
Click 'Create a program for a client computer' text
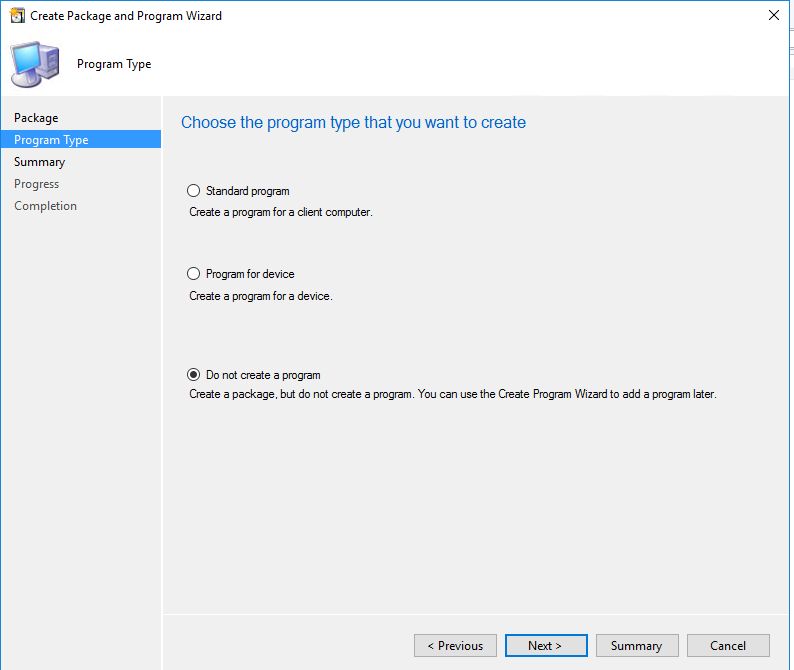click(280, 212)
